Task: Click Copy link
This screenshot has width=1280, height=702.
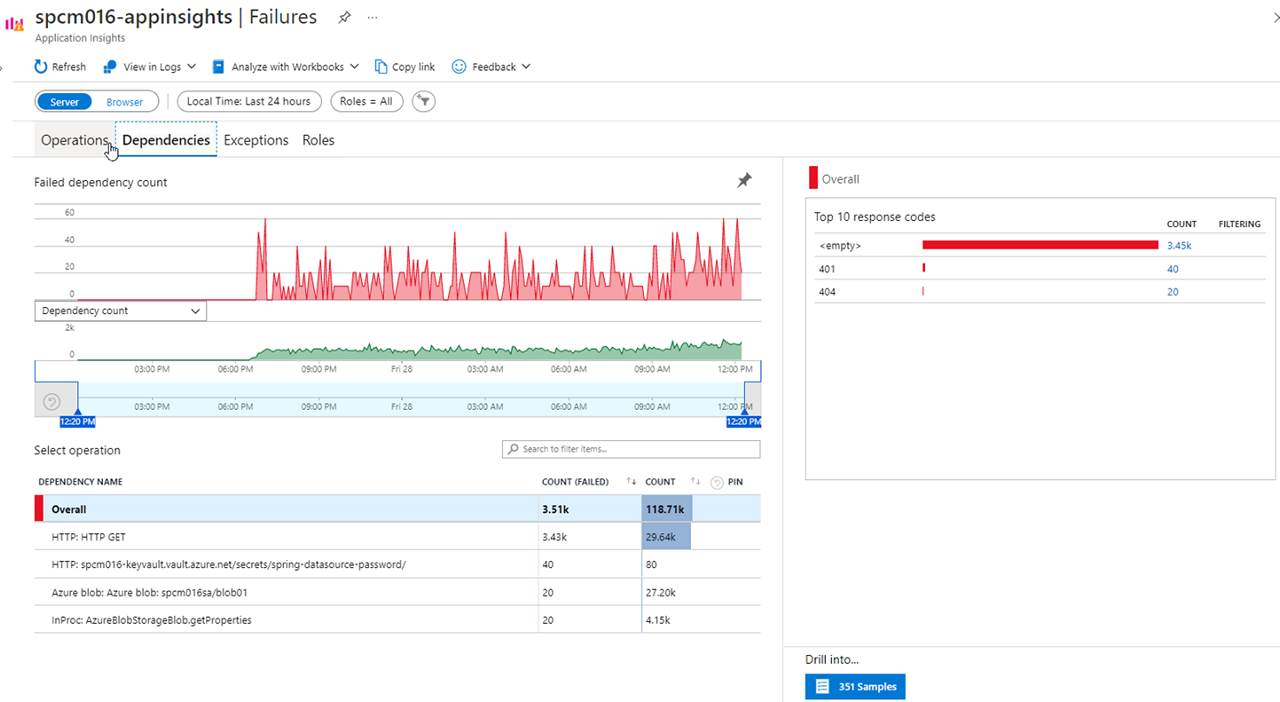Action: pos(405,67)
